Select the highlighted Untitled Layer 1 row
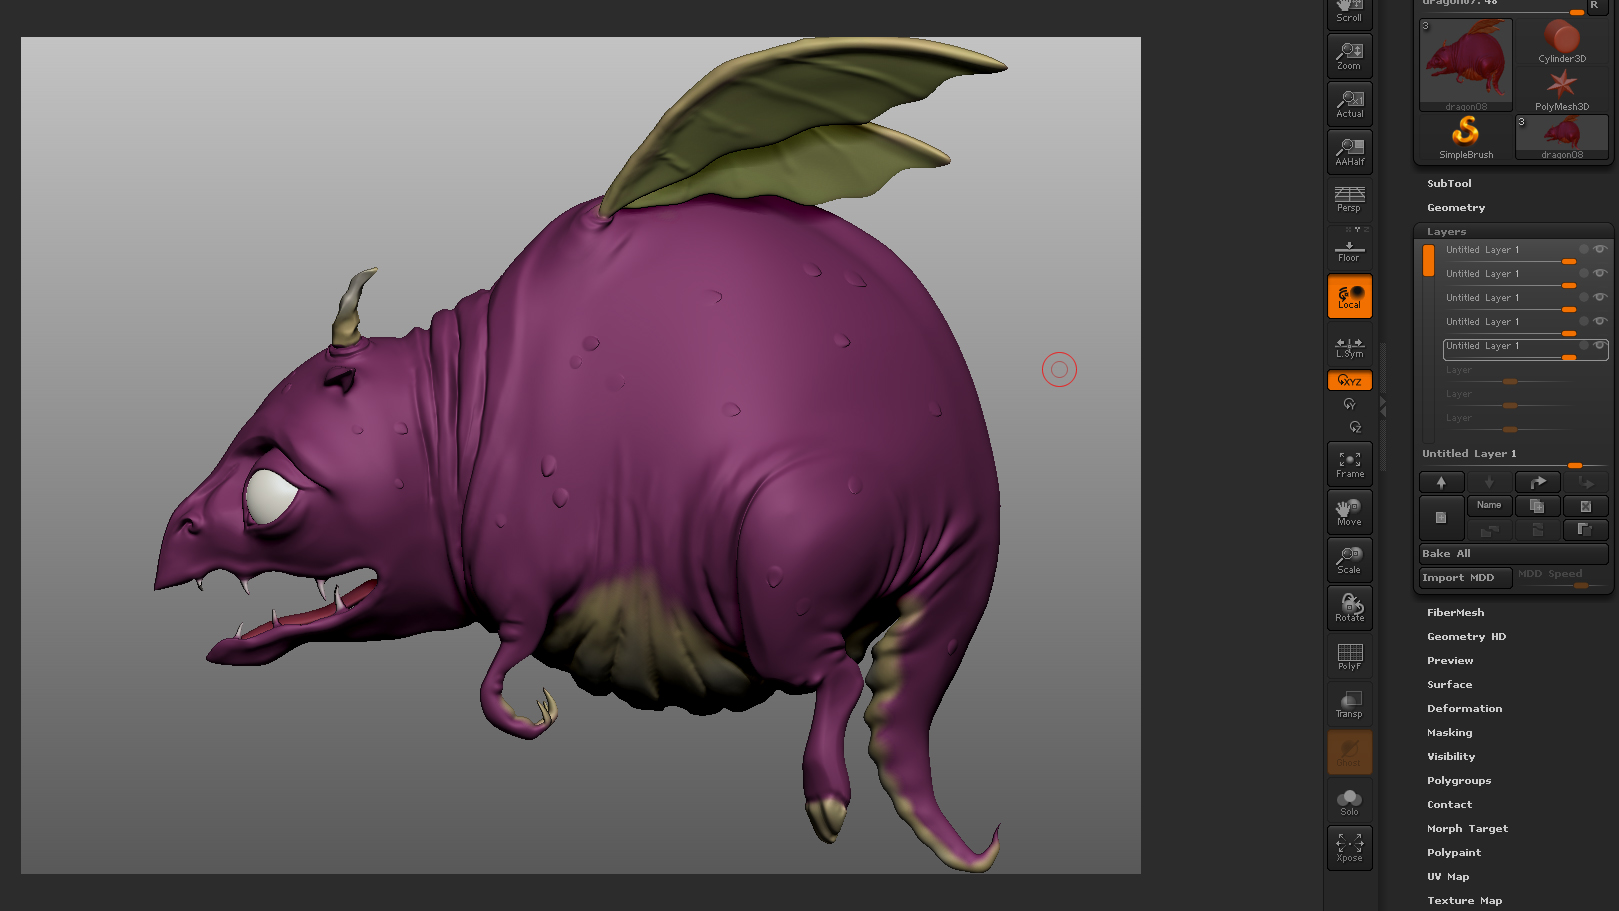This screenshot has width=1619, height=911. point(1525,349)
